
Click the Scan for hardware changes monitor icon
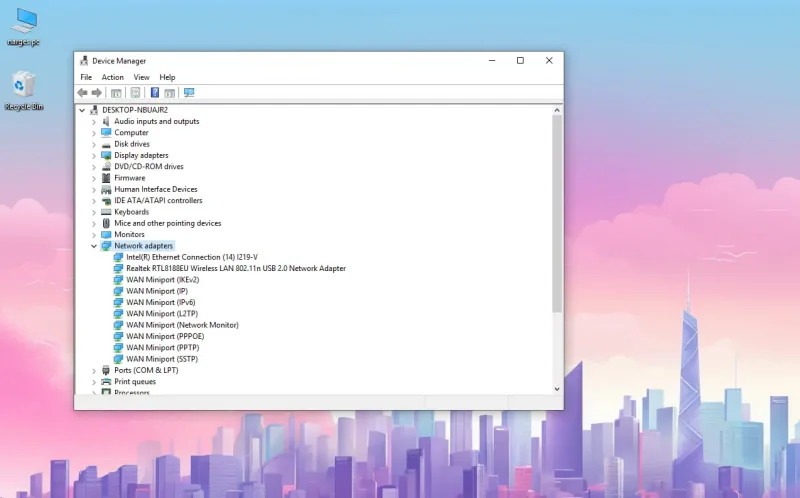tap(189, 93)
